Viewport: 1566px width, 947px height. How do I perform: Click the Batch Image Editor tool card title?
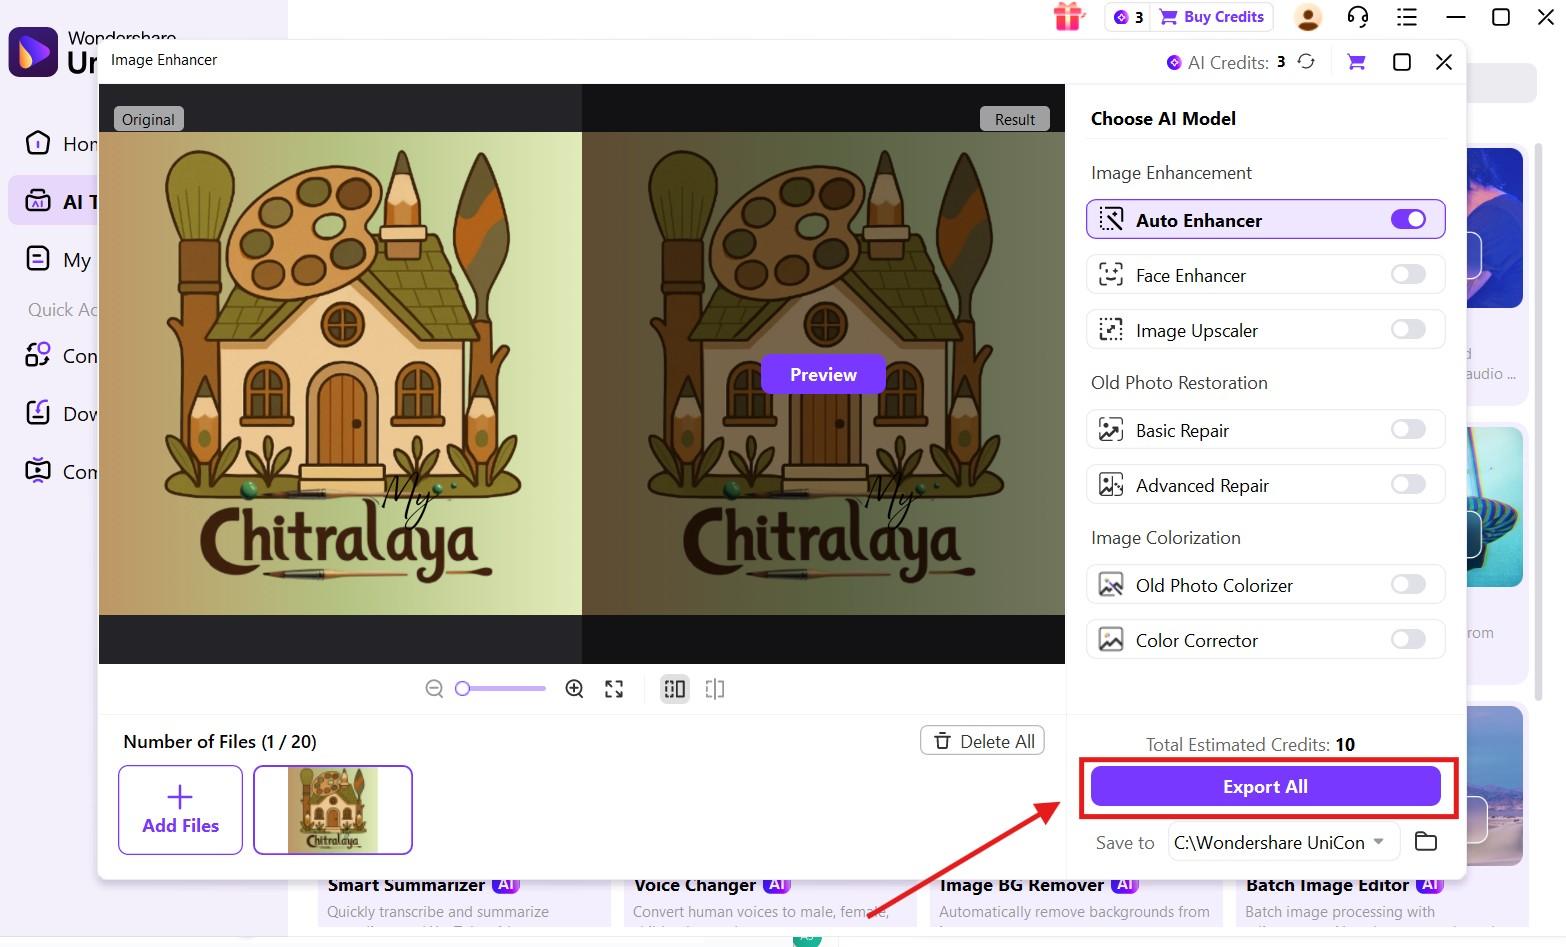[x=1328, y=885]
